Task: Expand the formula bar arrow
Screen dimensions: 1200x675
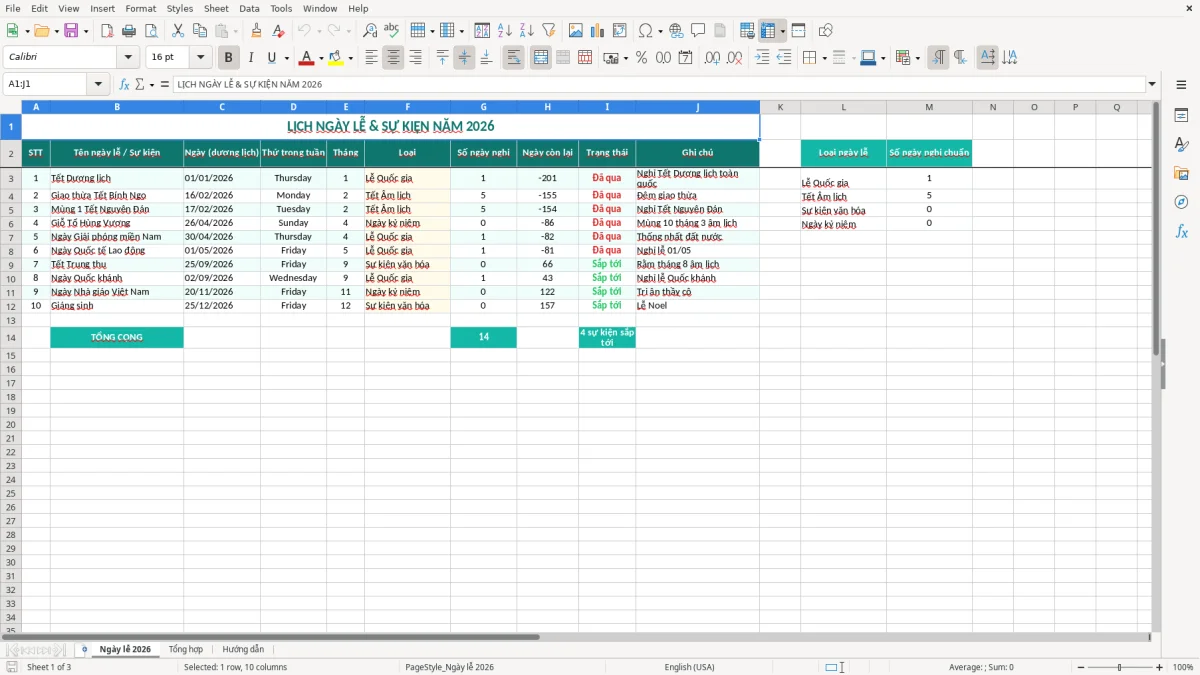Action: (1152, 85)
